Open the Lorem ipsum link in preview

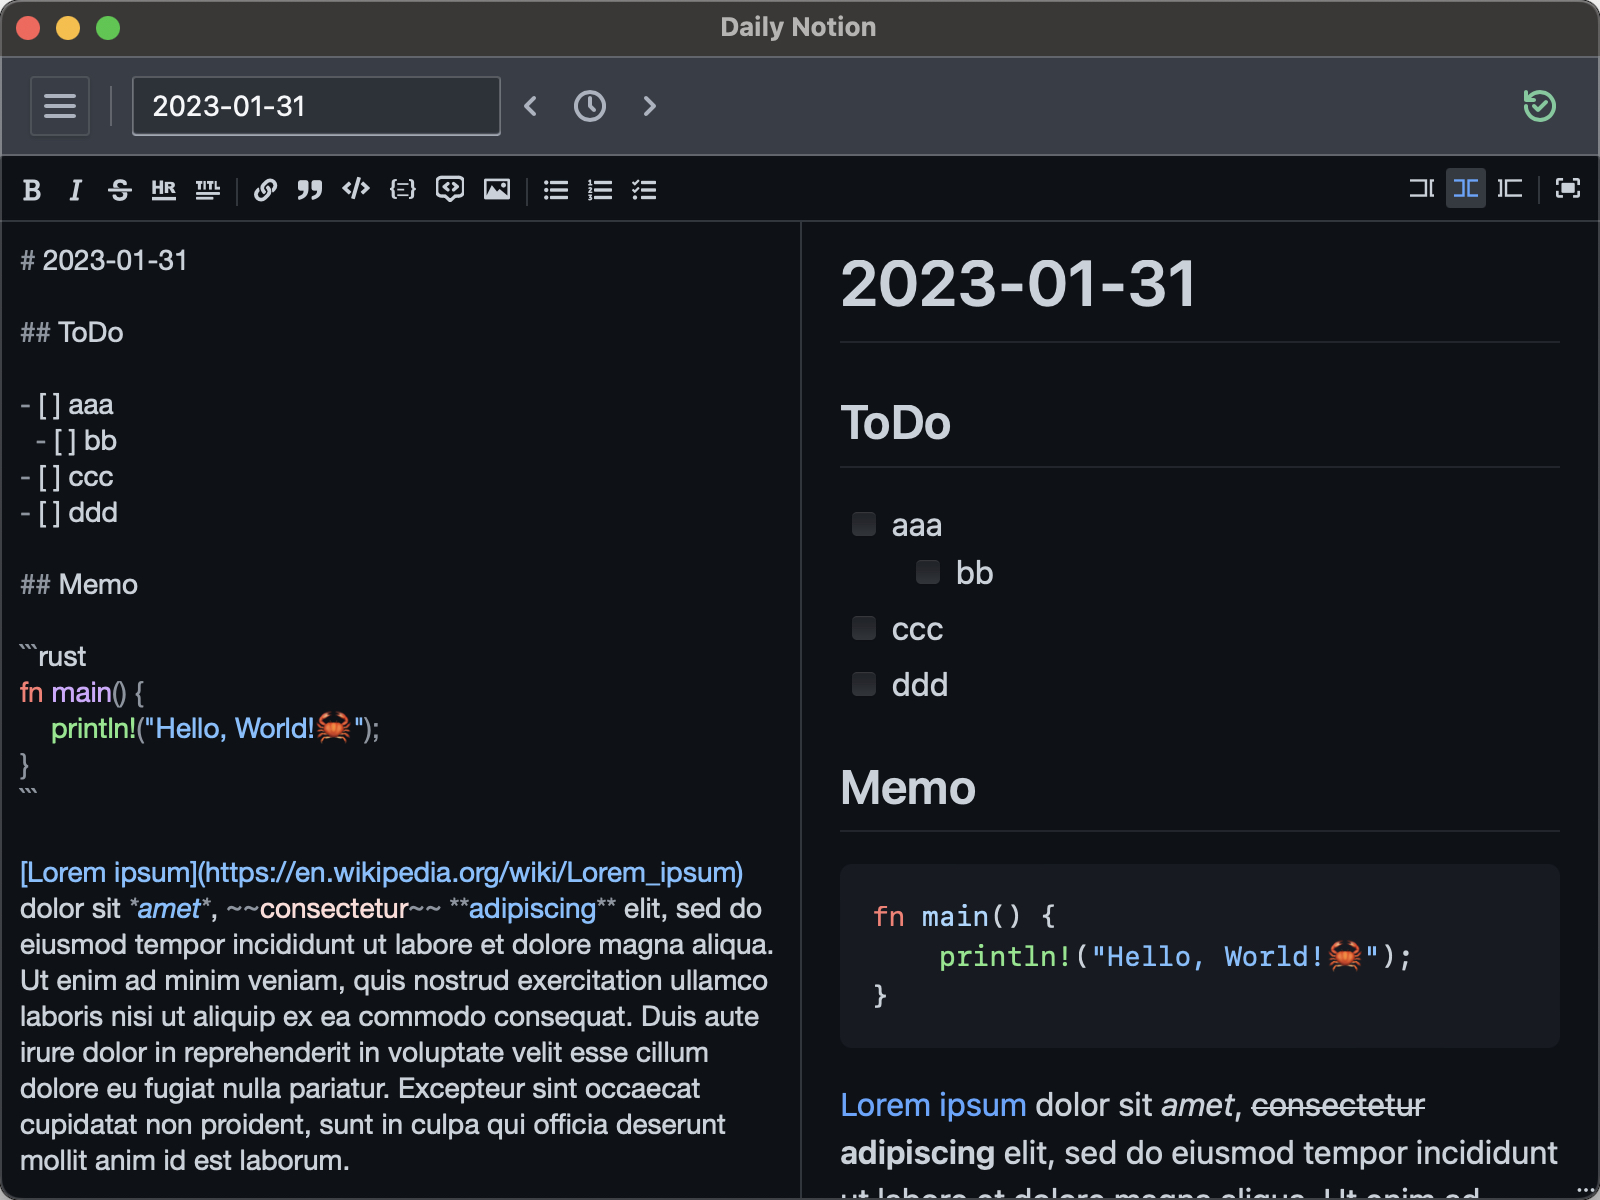[933, 1105]
